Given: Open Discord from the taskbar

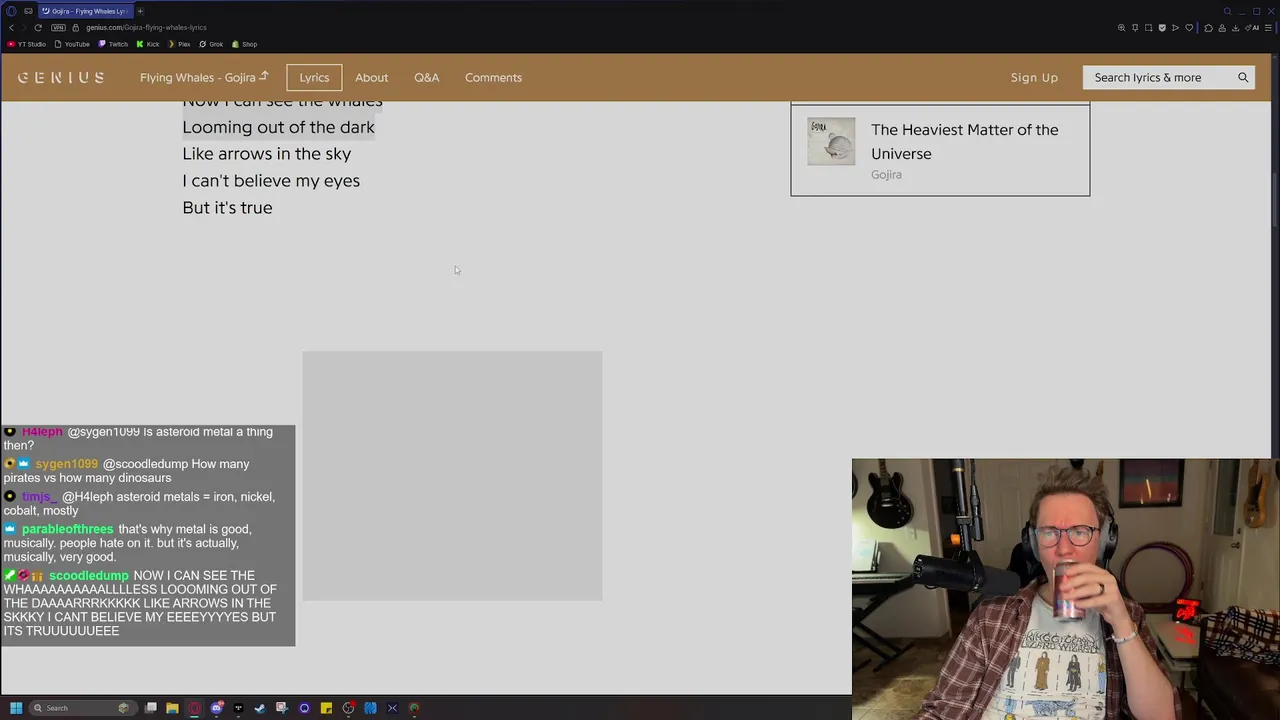Looking at the screenshot, I should (216, 708).
